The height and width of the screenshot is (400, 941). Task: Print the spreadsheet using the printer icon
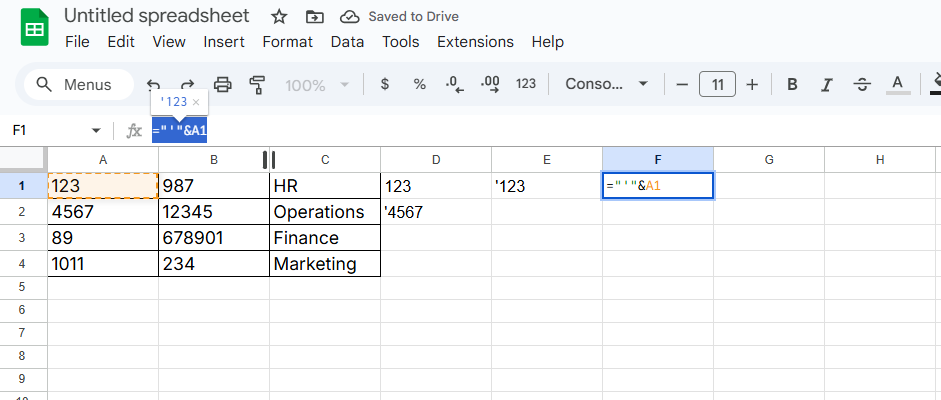tap(223, 85)
